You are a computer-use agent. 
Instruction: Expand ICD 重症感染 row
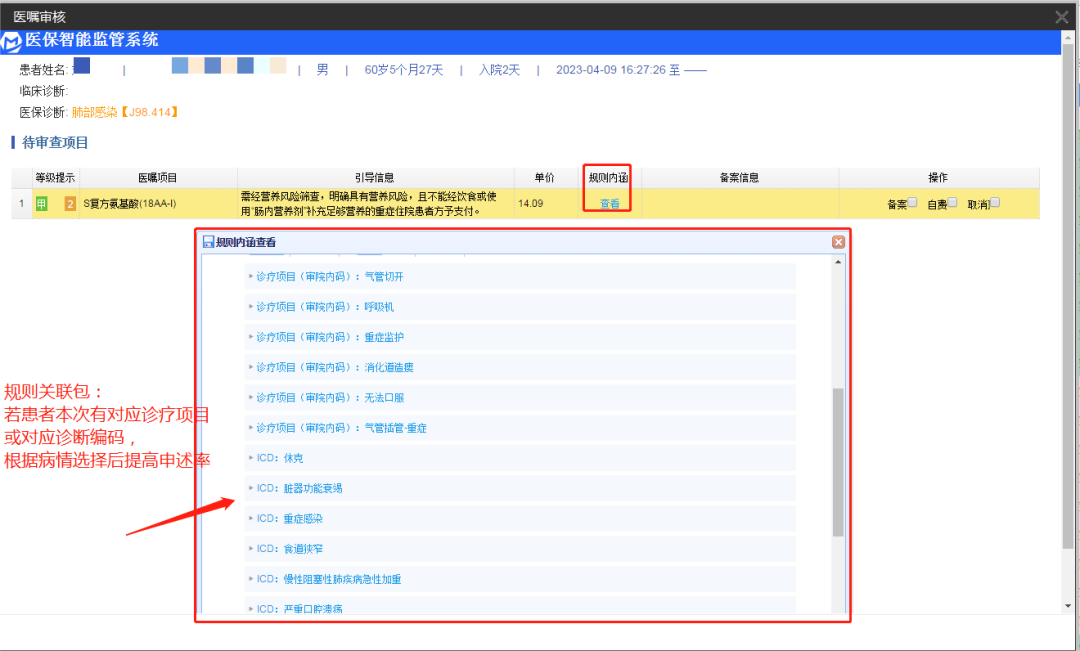520,519
